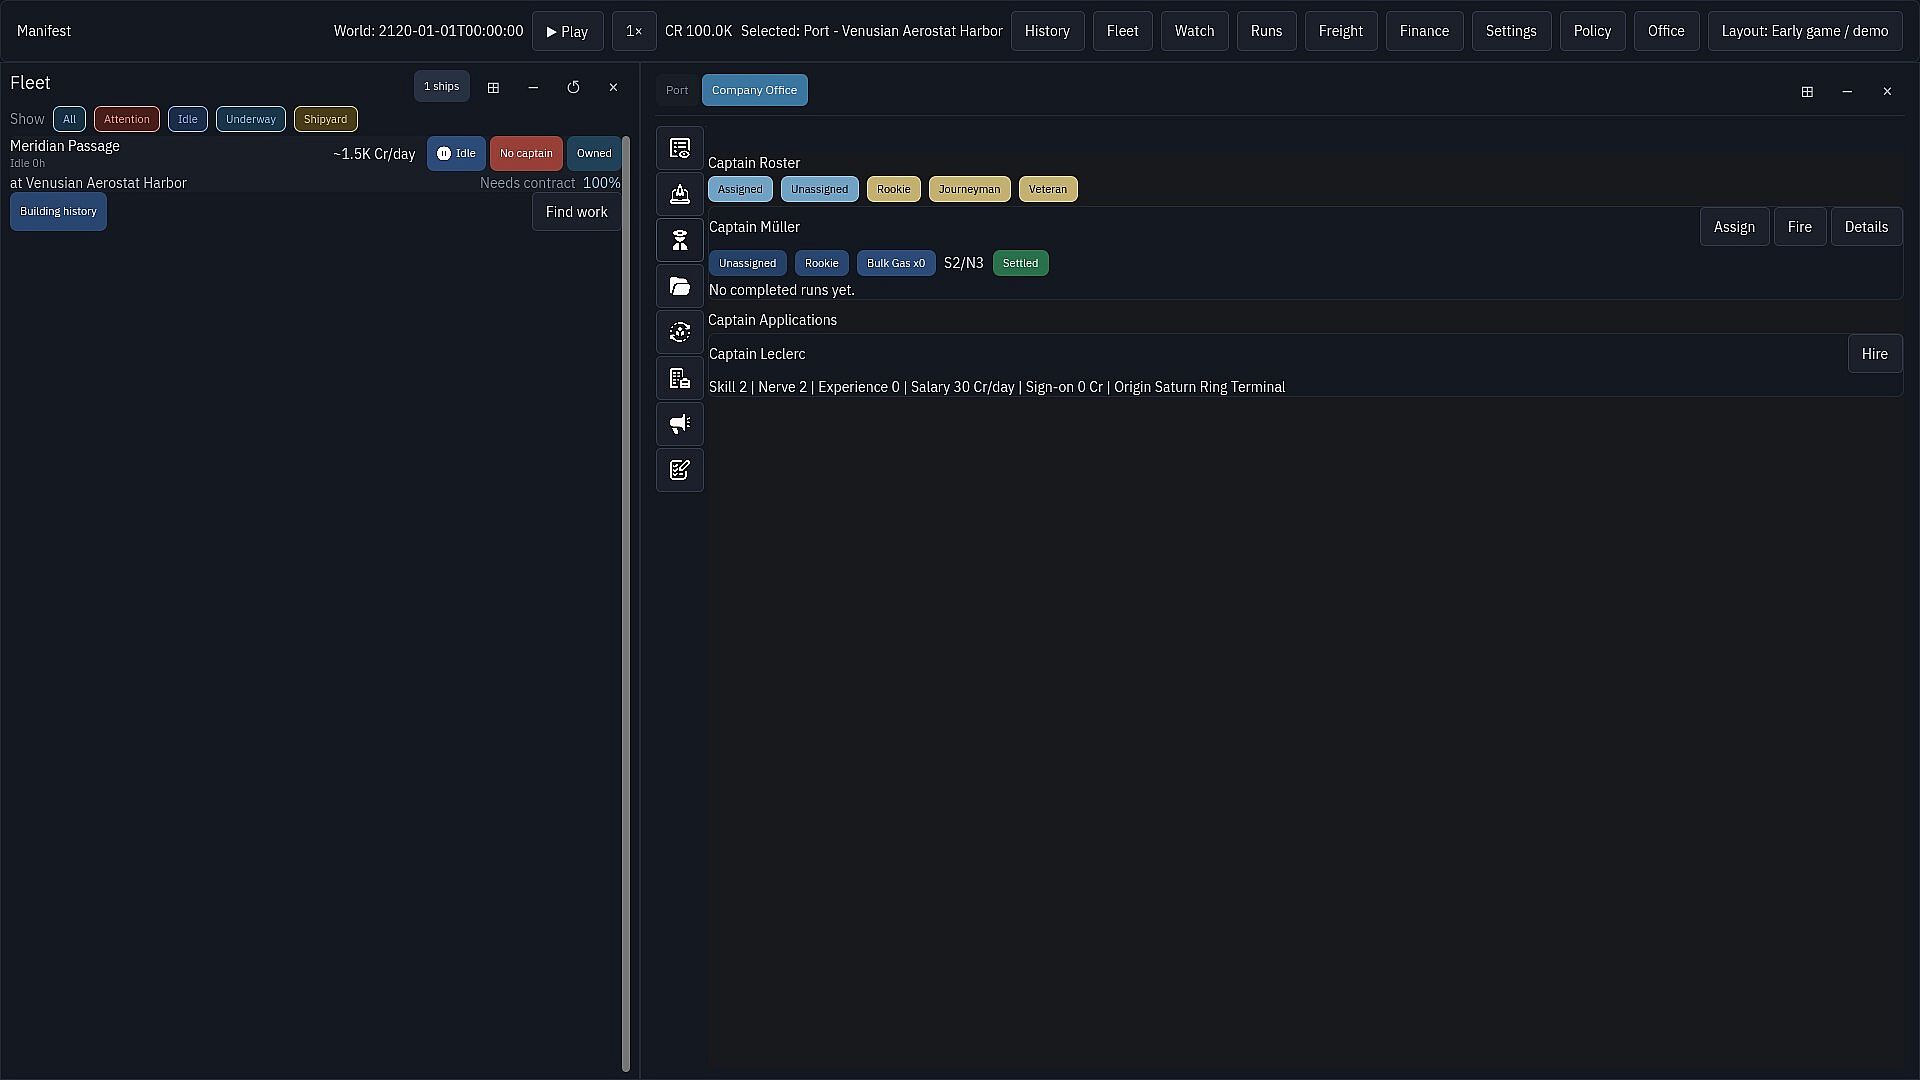The height and width of the screenshot is (1080, 1920).
Task: Close the Fleet panel
Action: tap(613, 88)
